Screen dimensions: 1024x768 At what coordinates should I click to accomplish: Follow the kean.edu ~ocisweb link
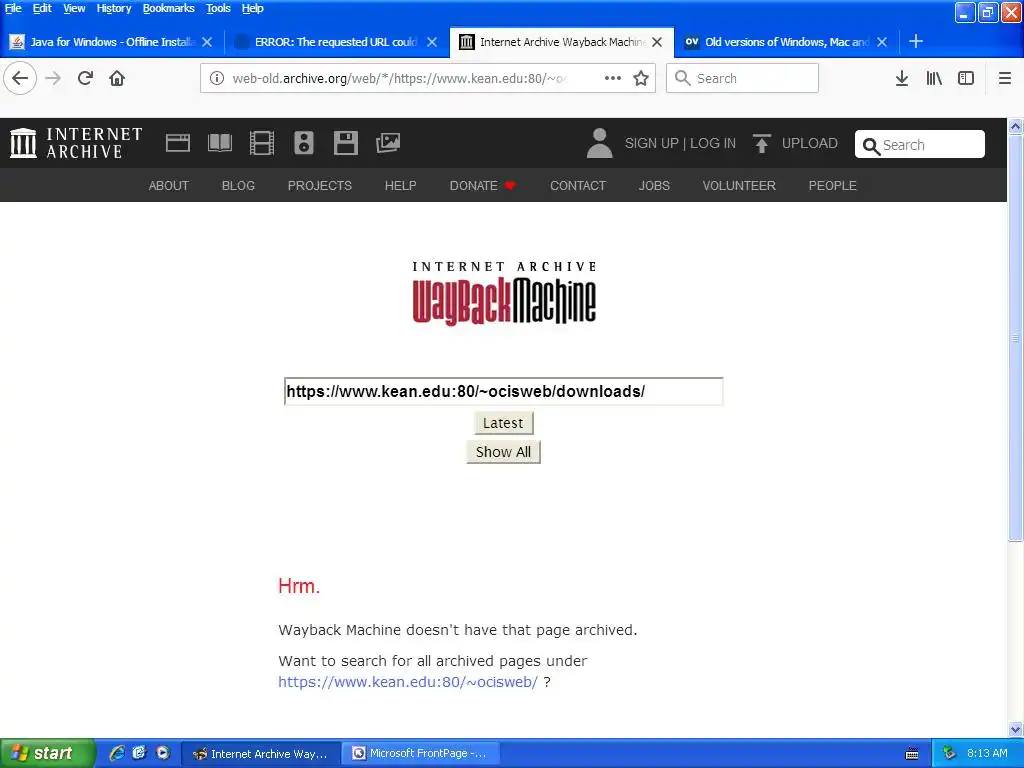click(408, 682)
